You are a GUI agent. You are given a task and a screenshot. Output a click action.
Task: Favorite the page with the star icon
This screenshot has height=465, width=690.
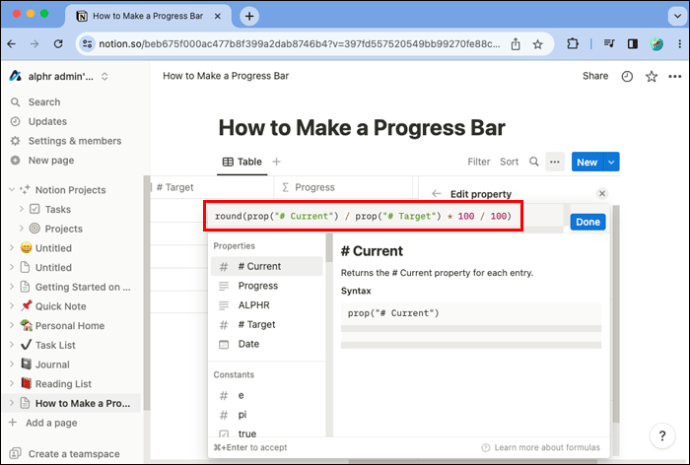click(x=651, y=77)
